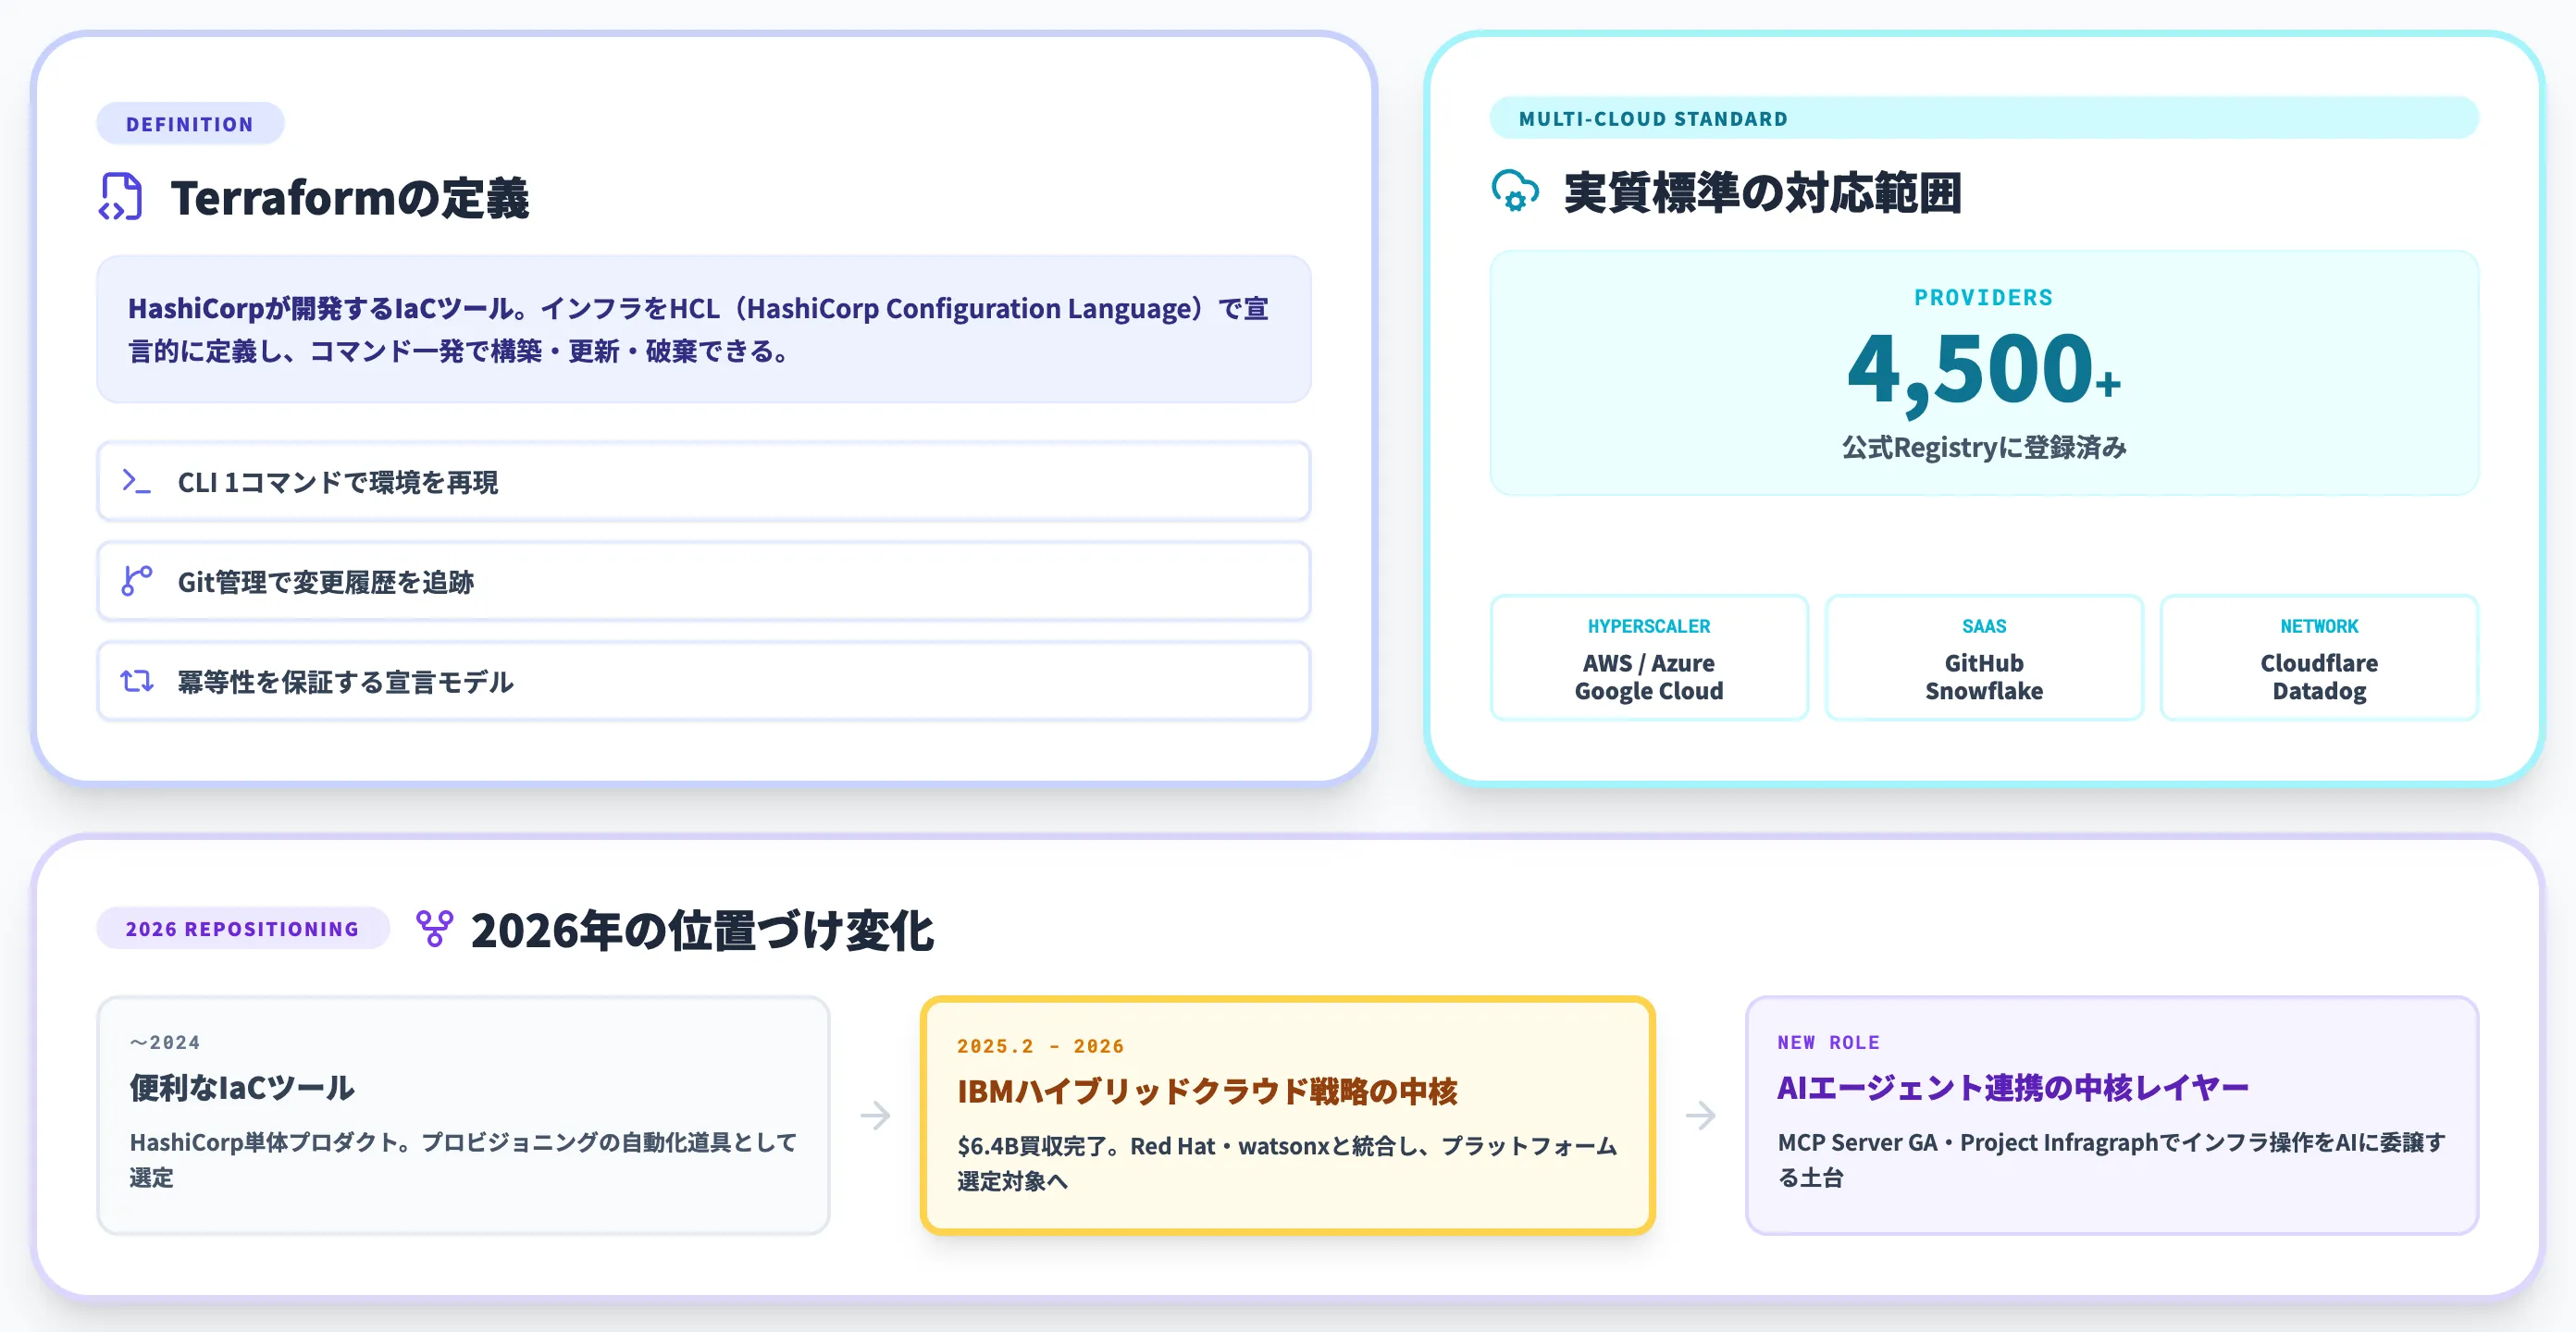Click the git branch icon in Git管理 row
The width and height of the screenshot is (2576, 1332).
coord(136,581)
